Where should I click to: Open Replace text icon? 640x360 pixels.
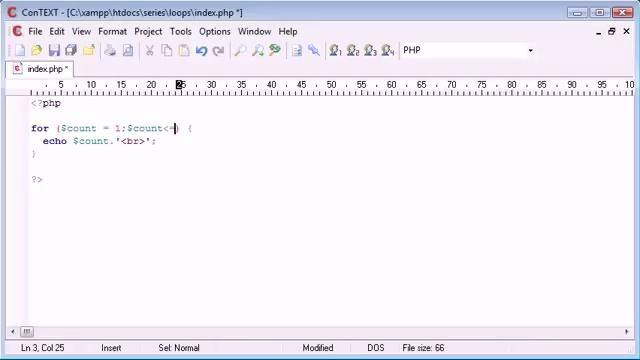pos(275,50)
